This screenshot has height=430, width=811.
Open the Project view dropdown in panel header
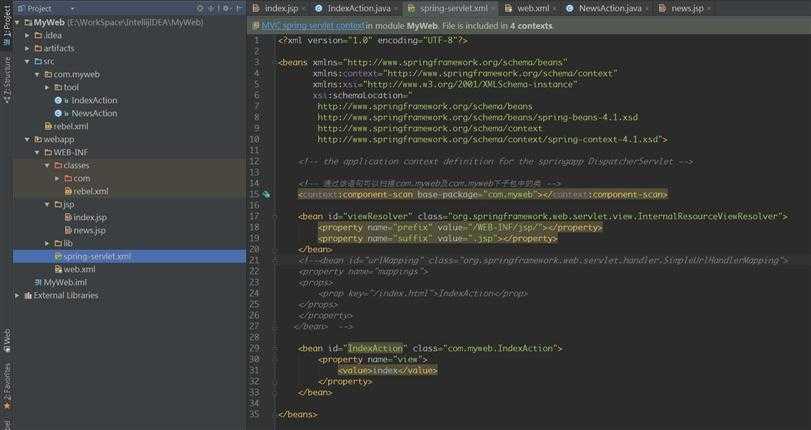(72, 9)
